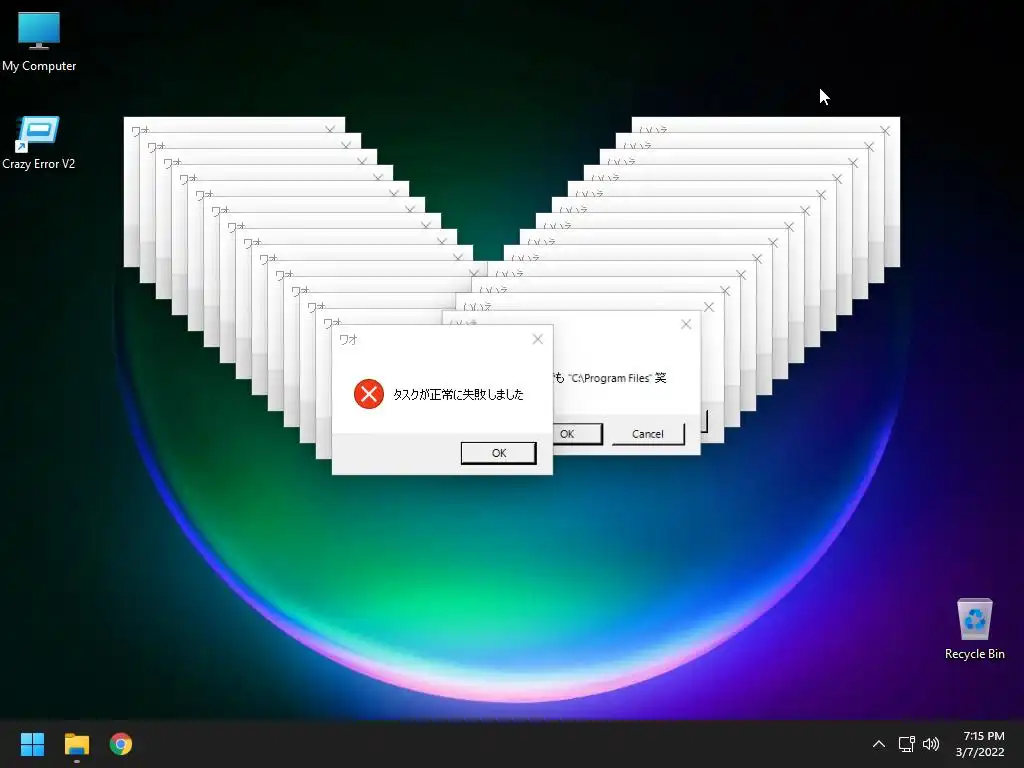Open the Recycle Bin icon
The image size is (1024, 768).
tap(974, 629)
